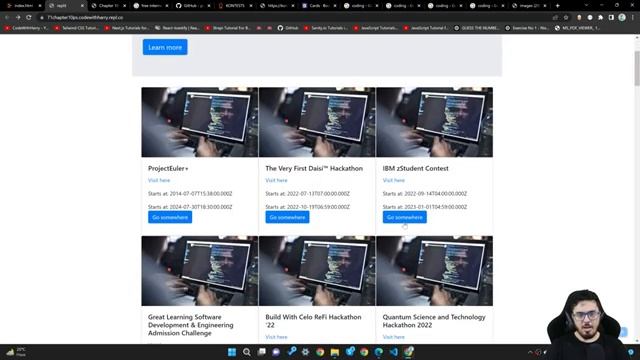Open the GitHub bookmark in bookmarks bar

point(288,28)
